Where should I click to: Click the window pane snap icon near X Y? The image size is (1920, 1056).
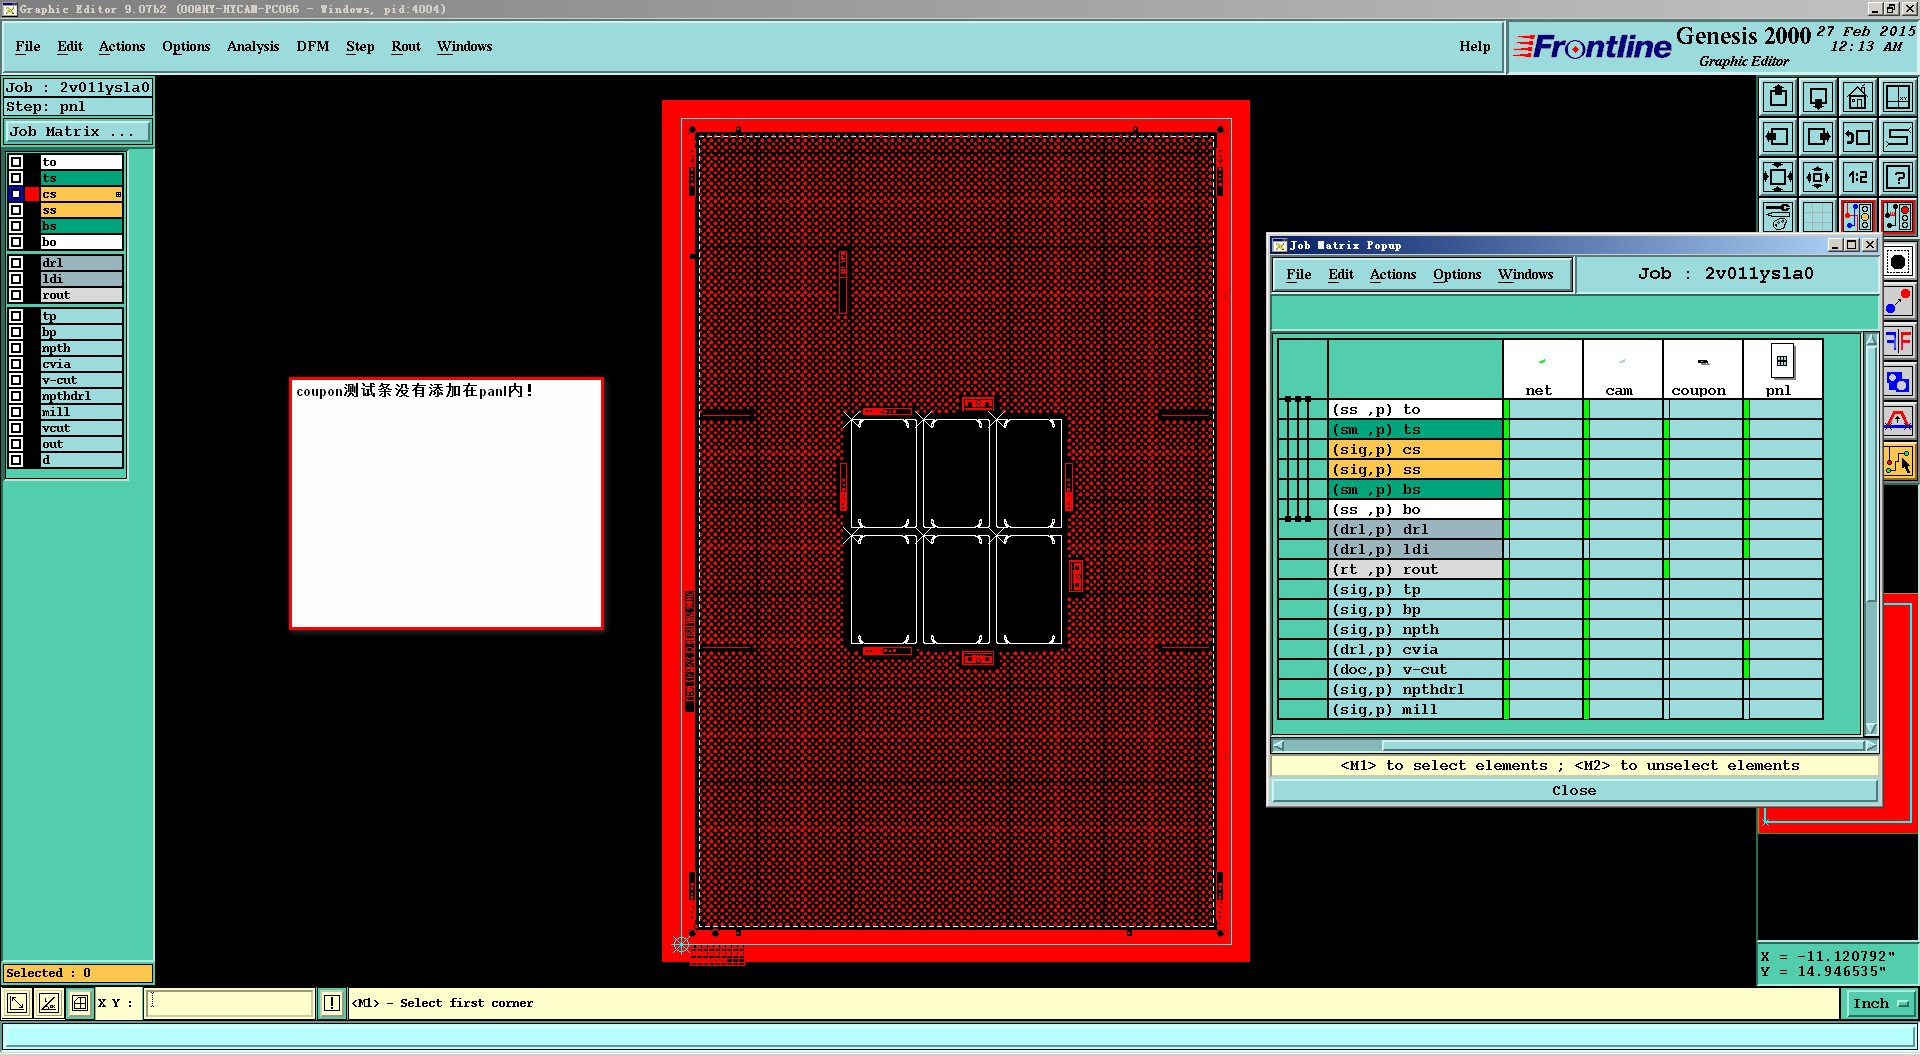(x=81, y=1003)
